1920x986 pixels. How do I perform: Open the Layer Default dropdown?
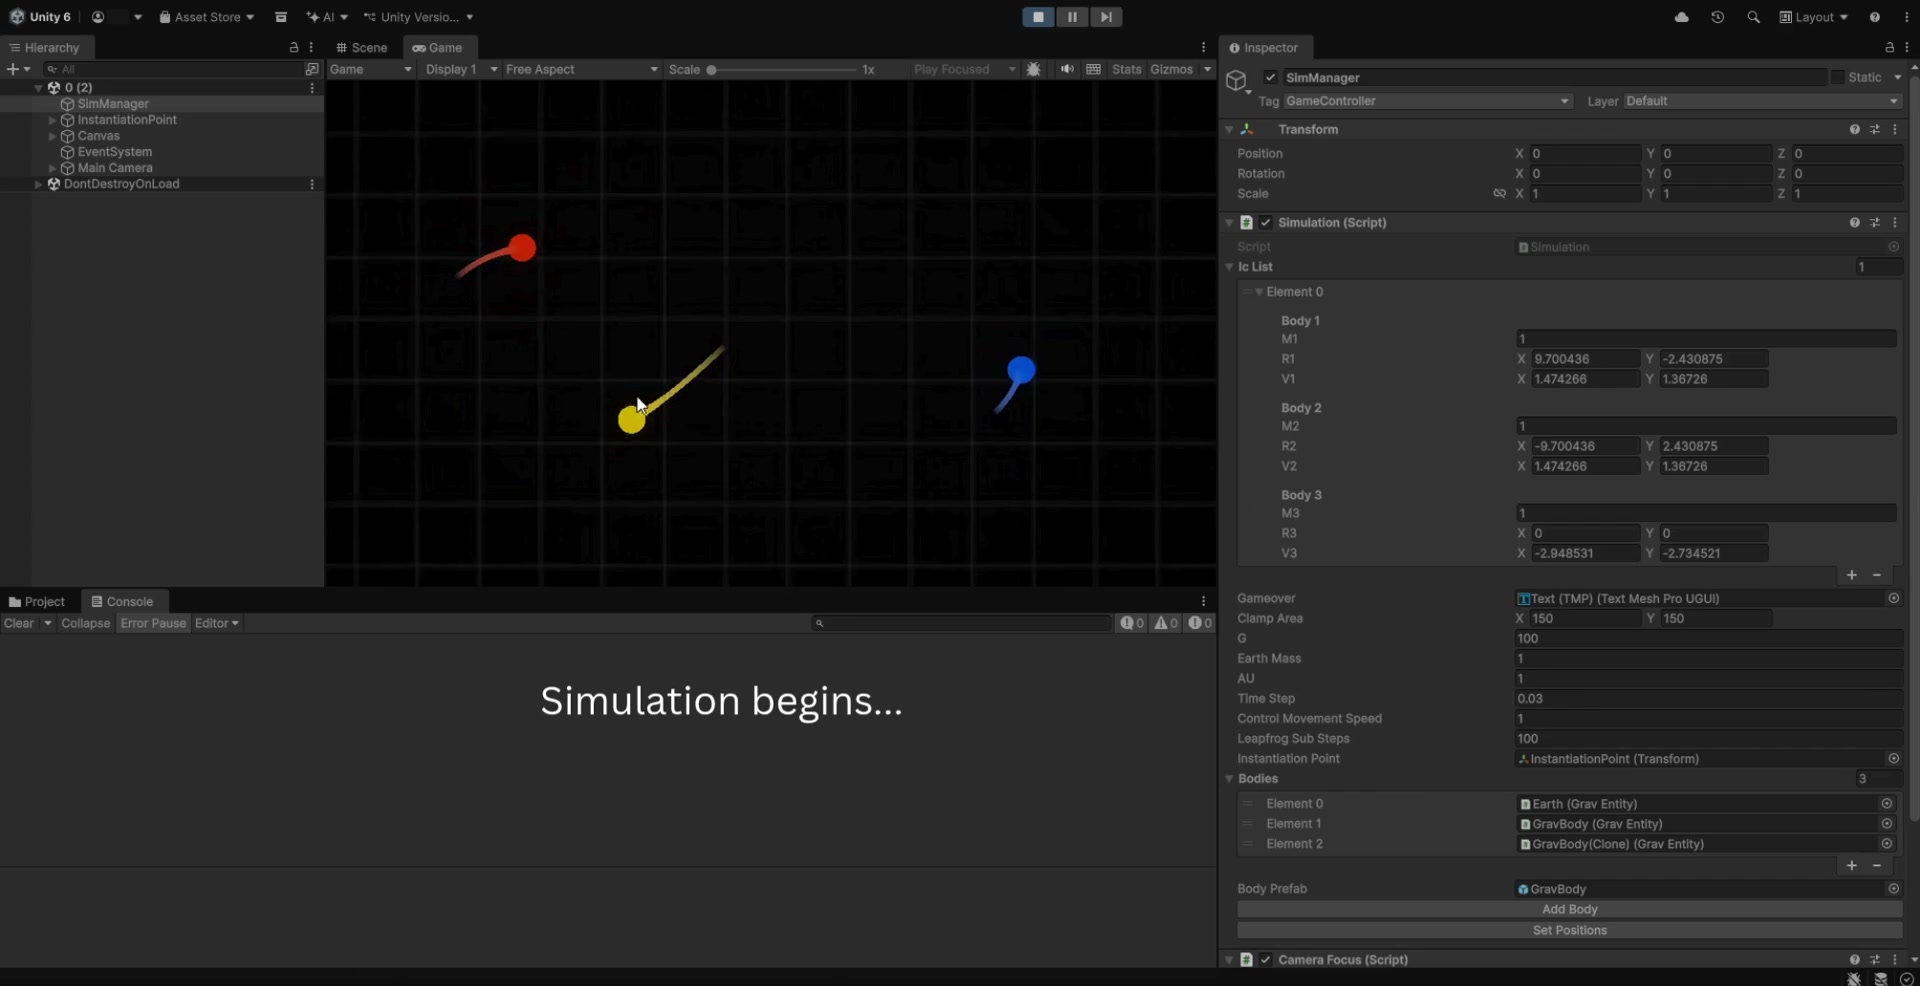[x=1762, y=101]
